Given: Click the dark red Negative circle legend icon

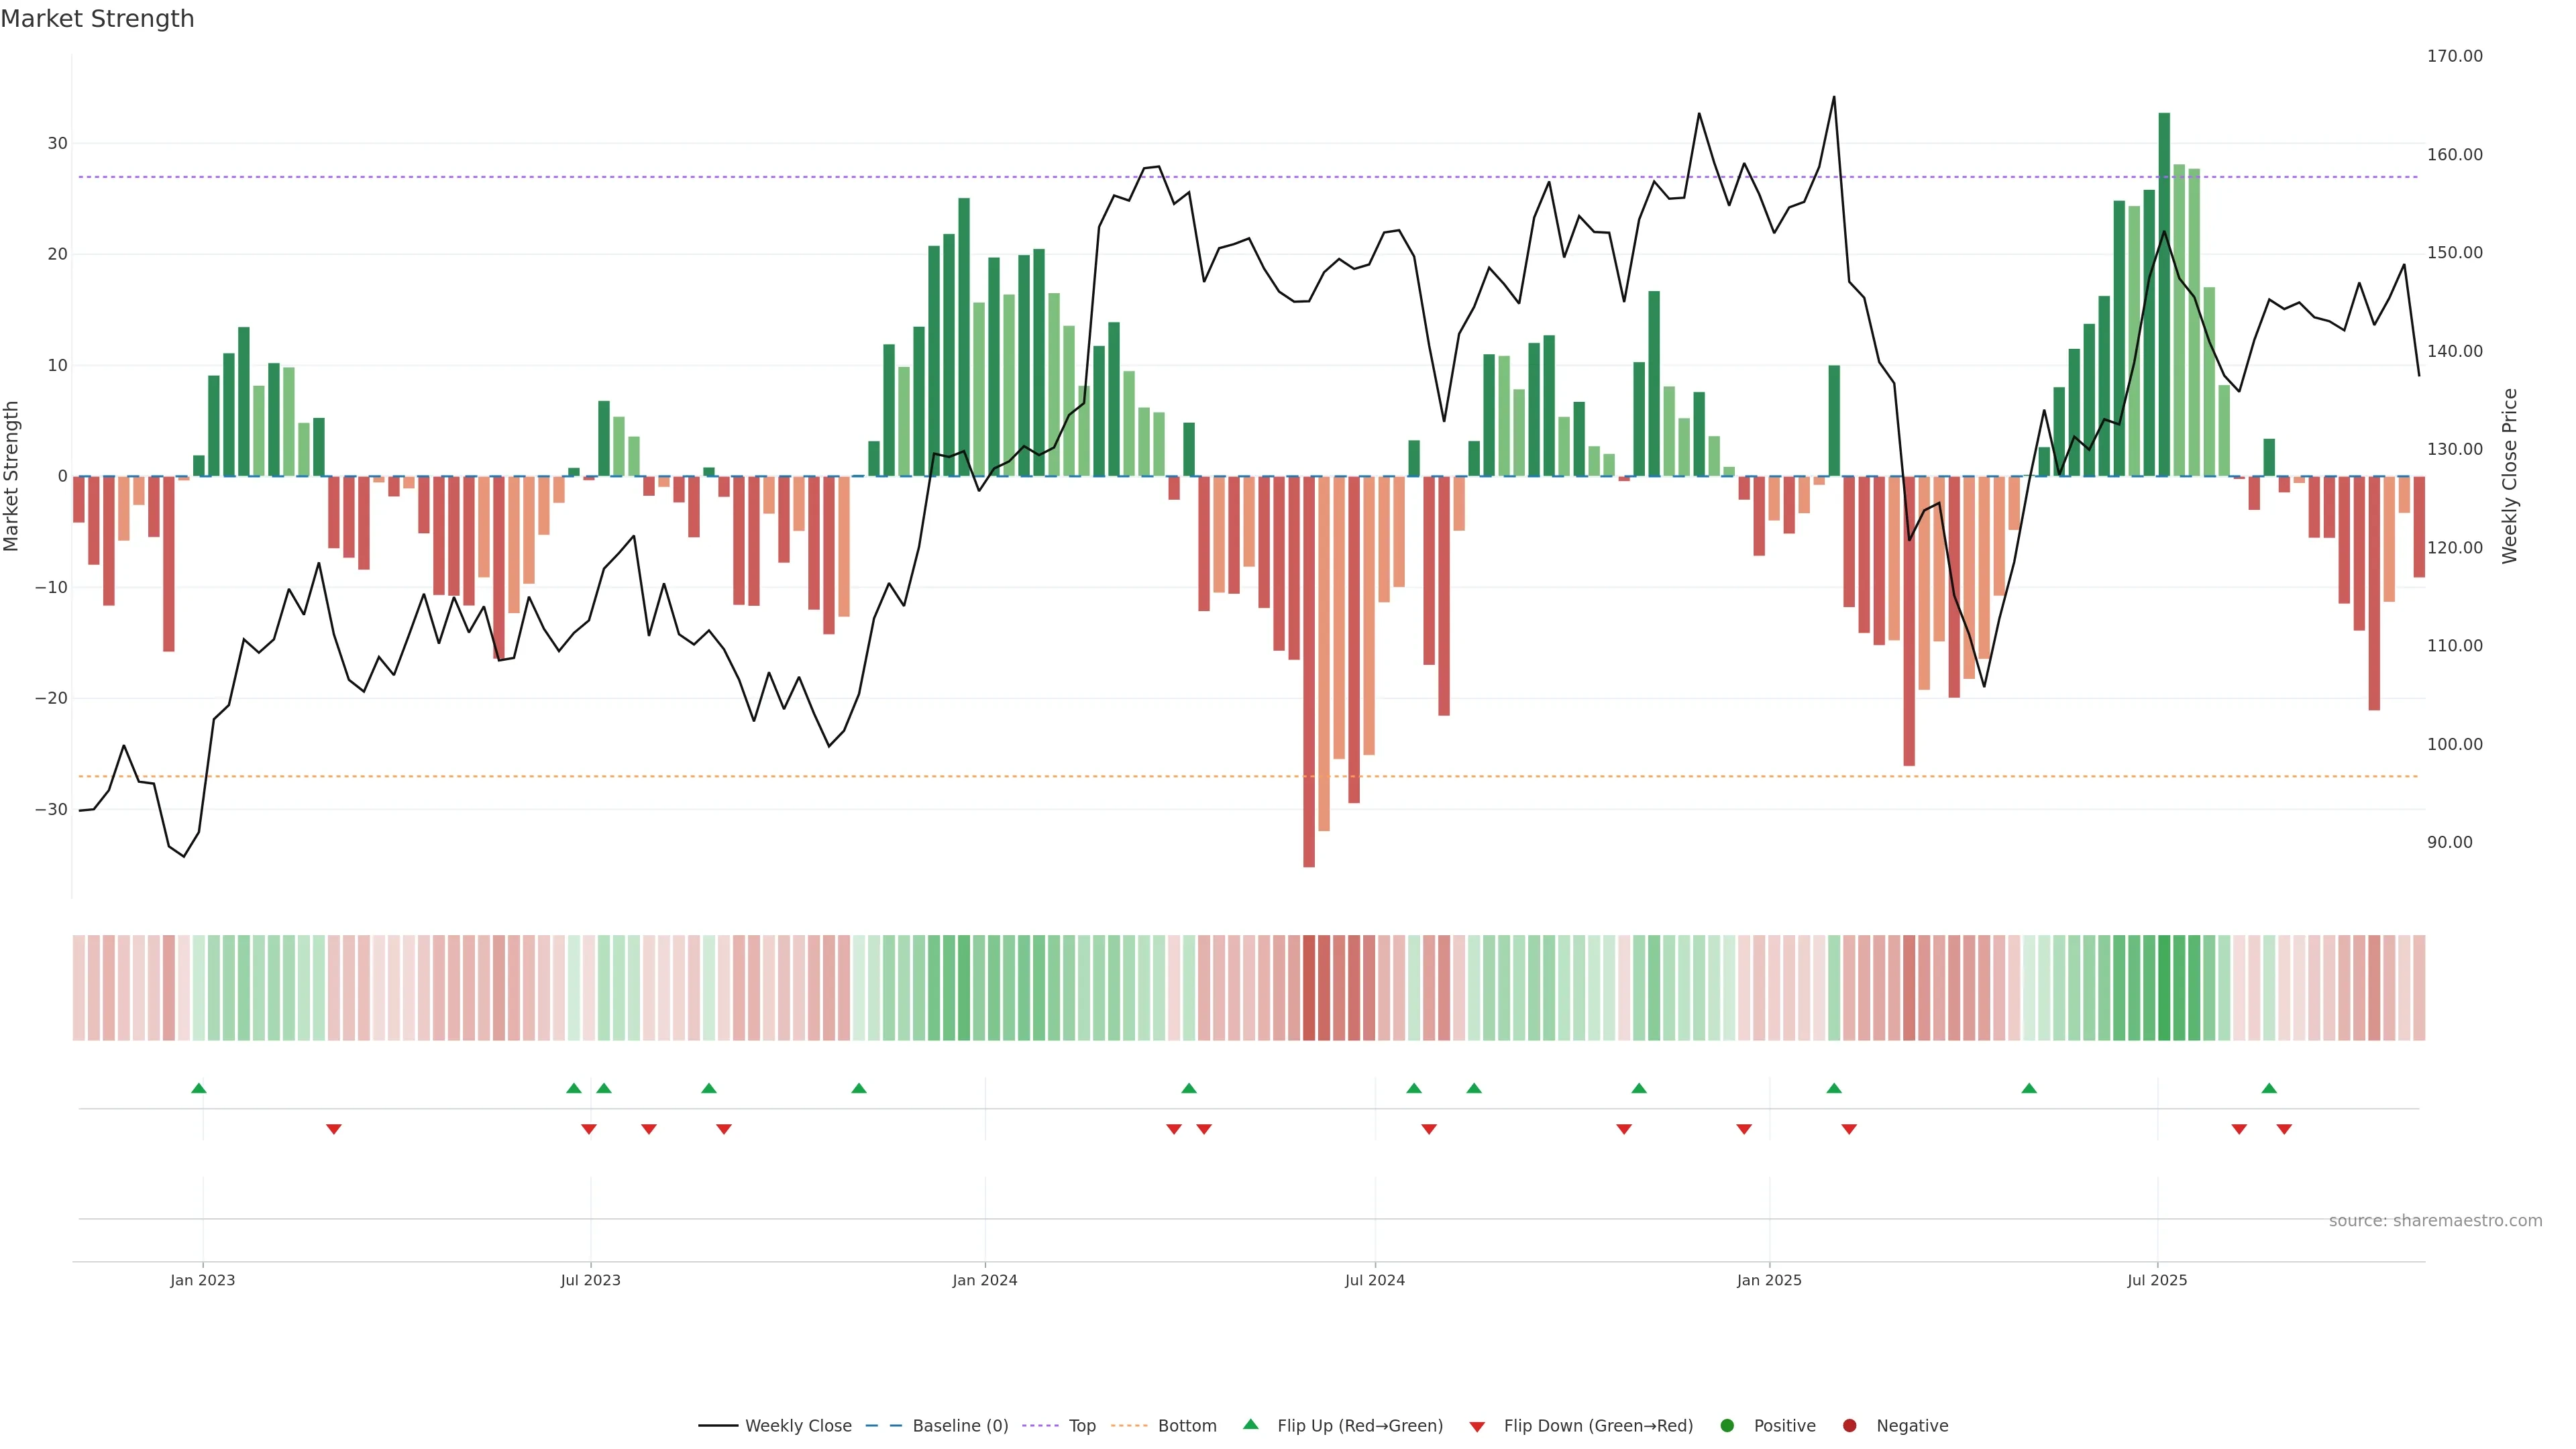Looking at the screenshot, I should [x=1849, y=1426].
